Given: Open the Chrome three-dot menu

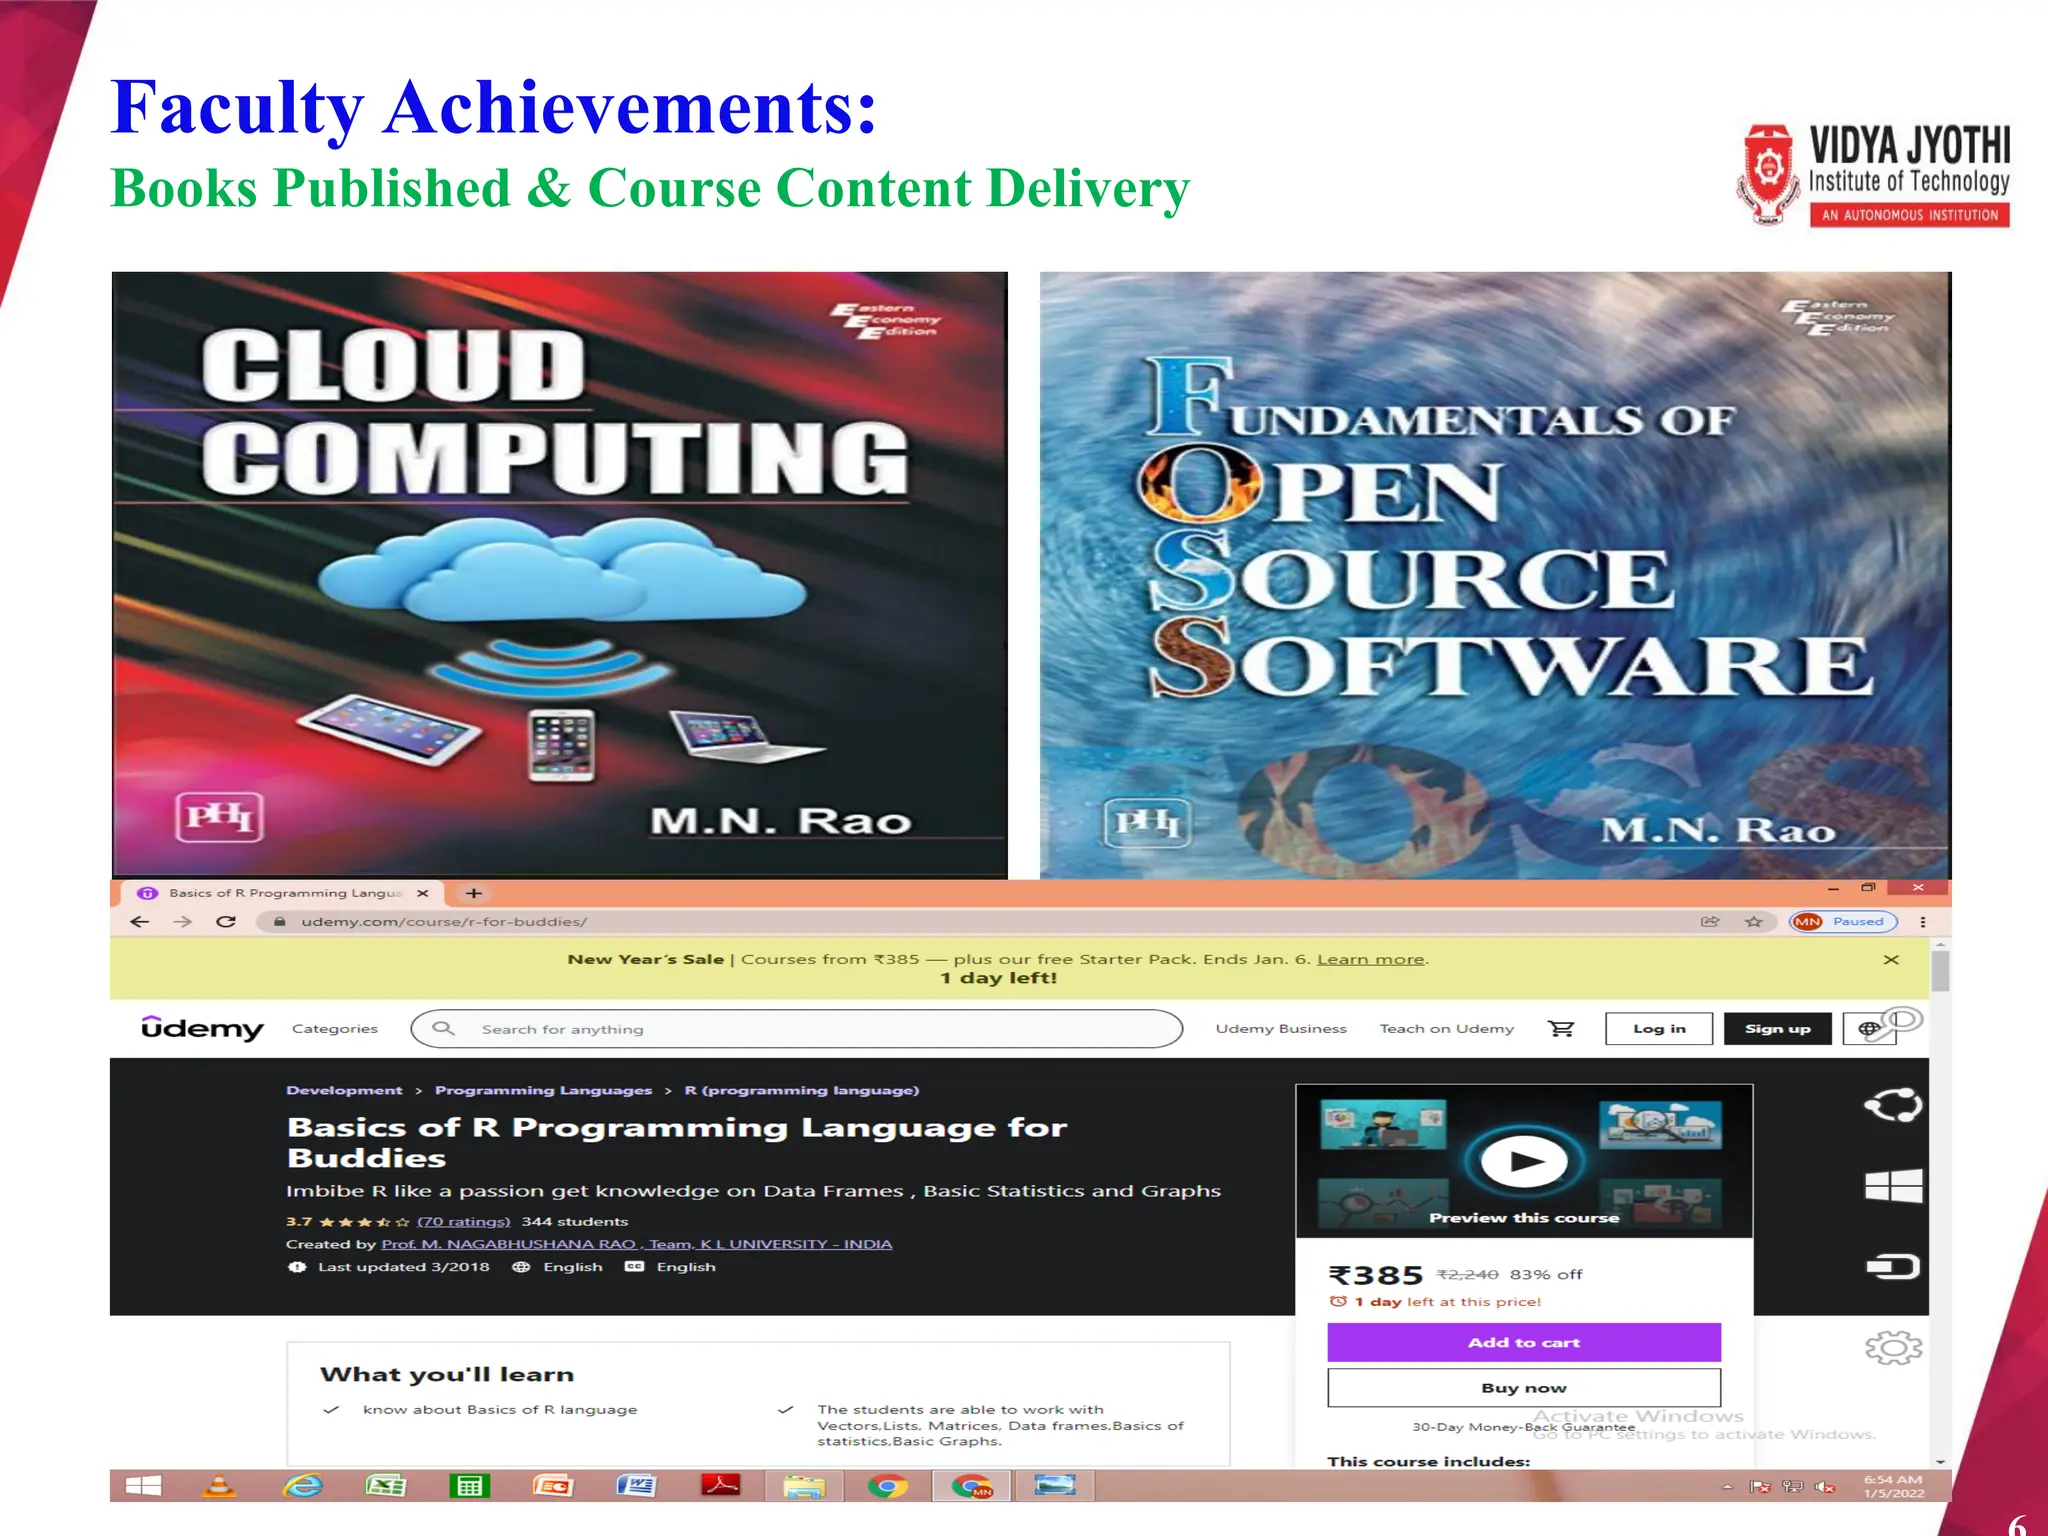Looking at the screenshot, I should pos(1923,922).
